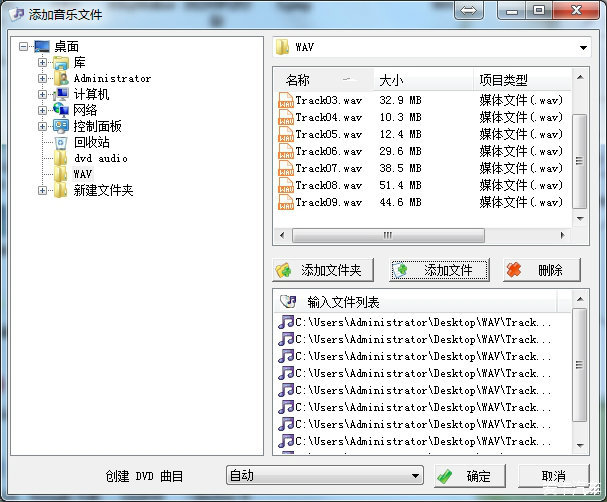Select dvd audio in folder tree
607x502 pixels.
tap(101, 158)
